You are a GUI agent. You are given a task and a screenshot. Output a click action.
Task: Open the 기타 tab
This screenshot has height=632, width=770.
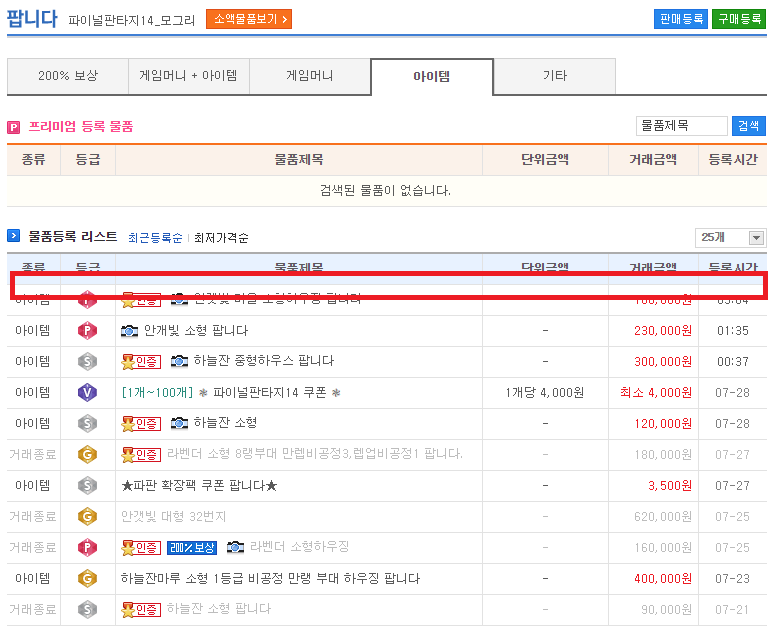tap(554, 76)
